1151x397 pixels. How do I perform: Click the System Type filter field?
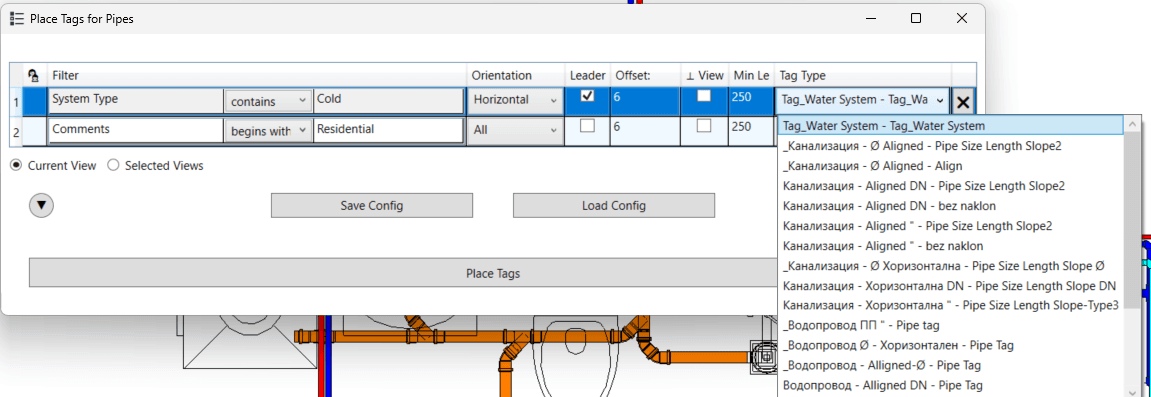pyautogui.click(x=136, y=101)
